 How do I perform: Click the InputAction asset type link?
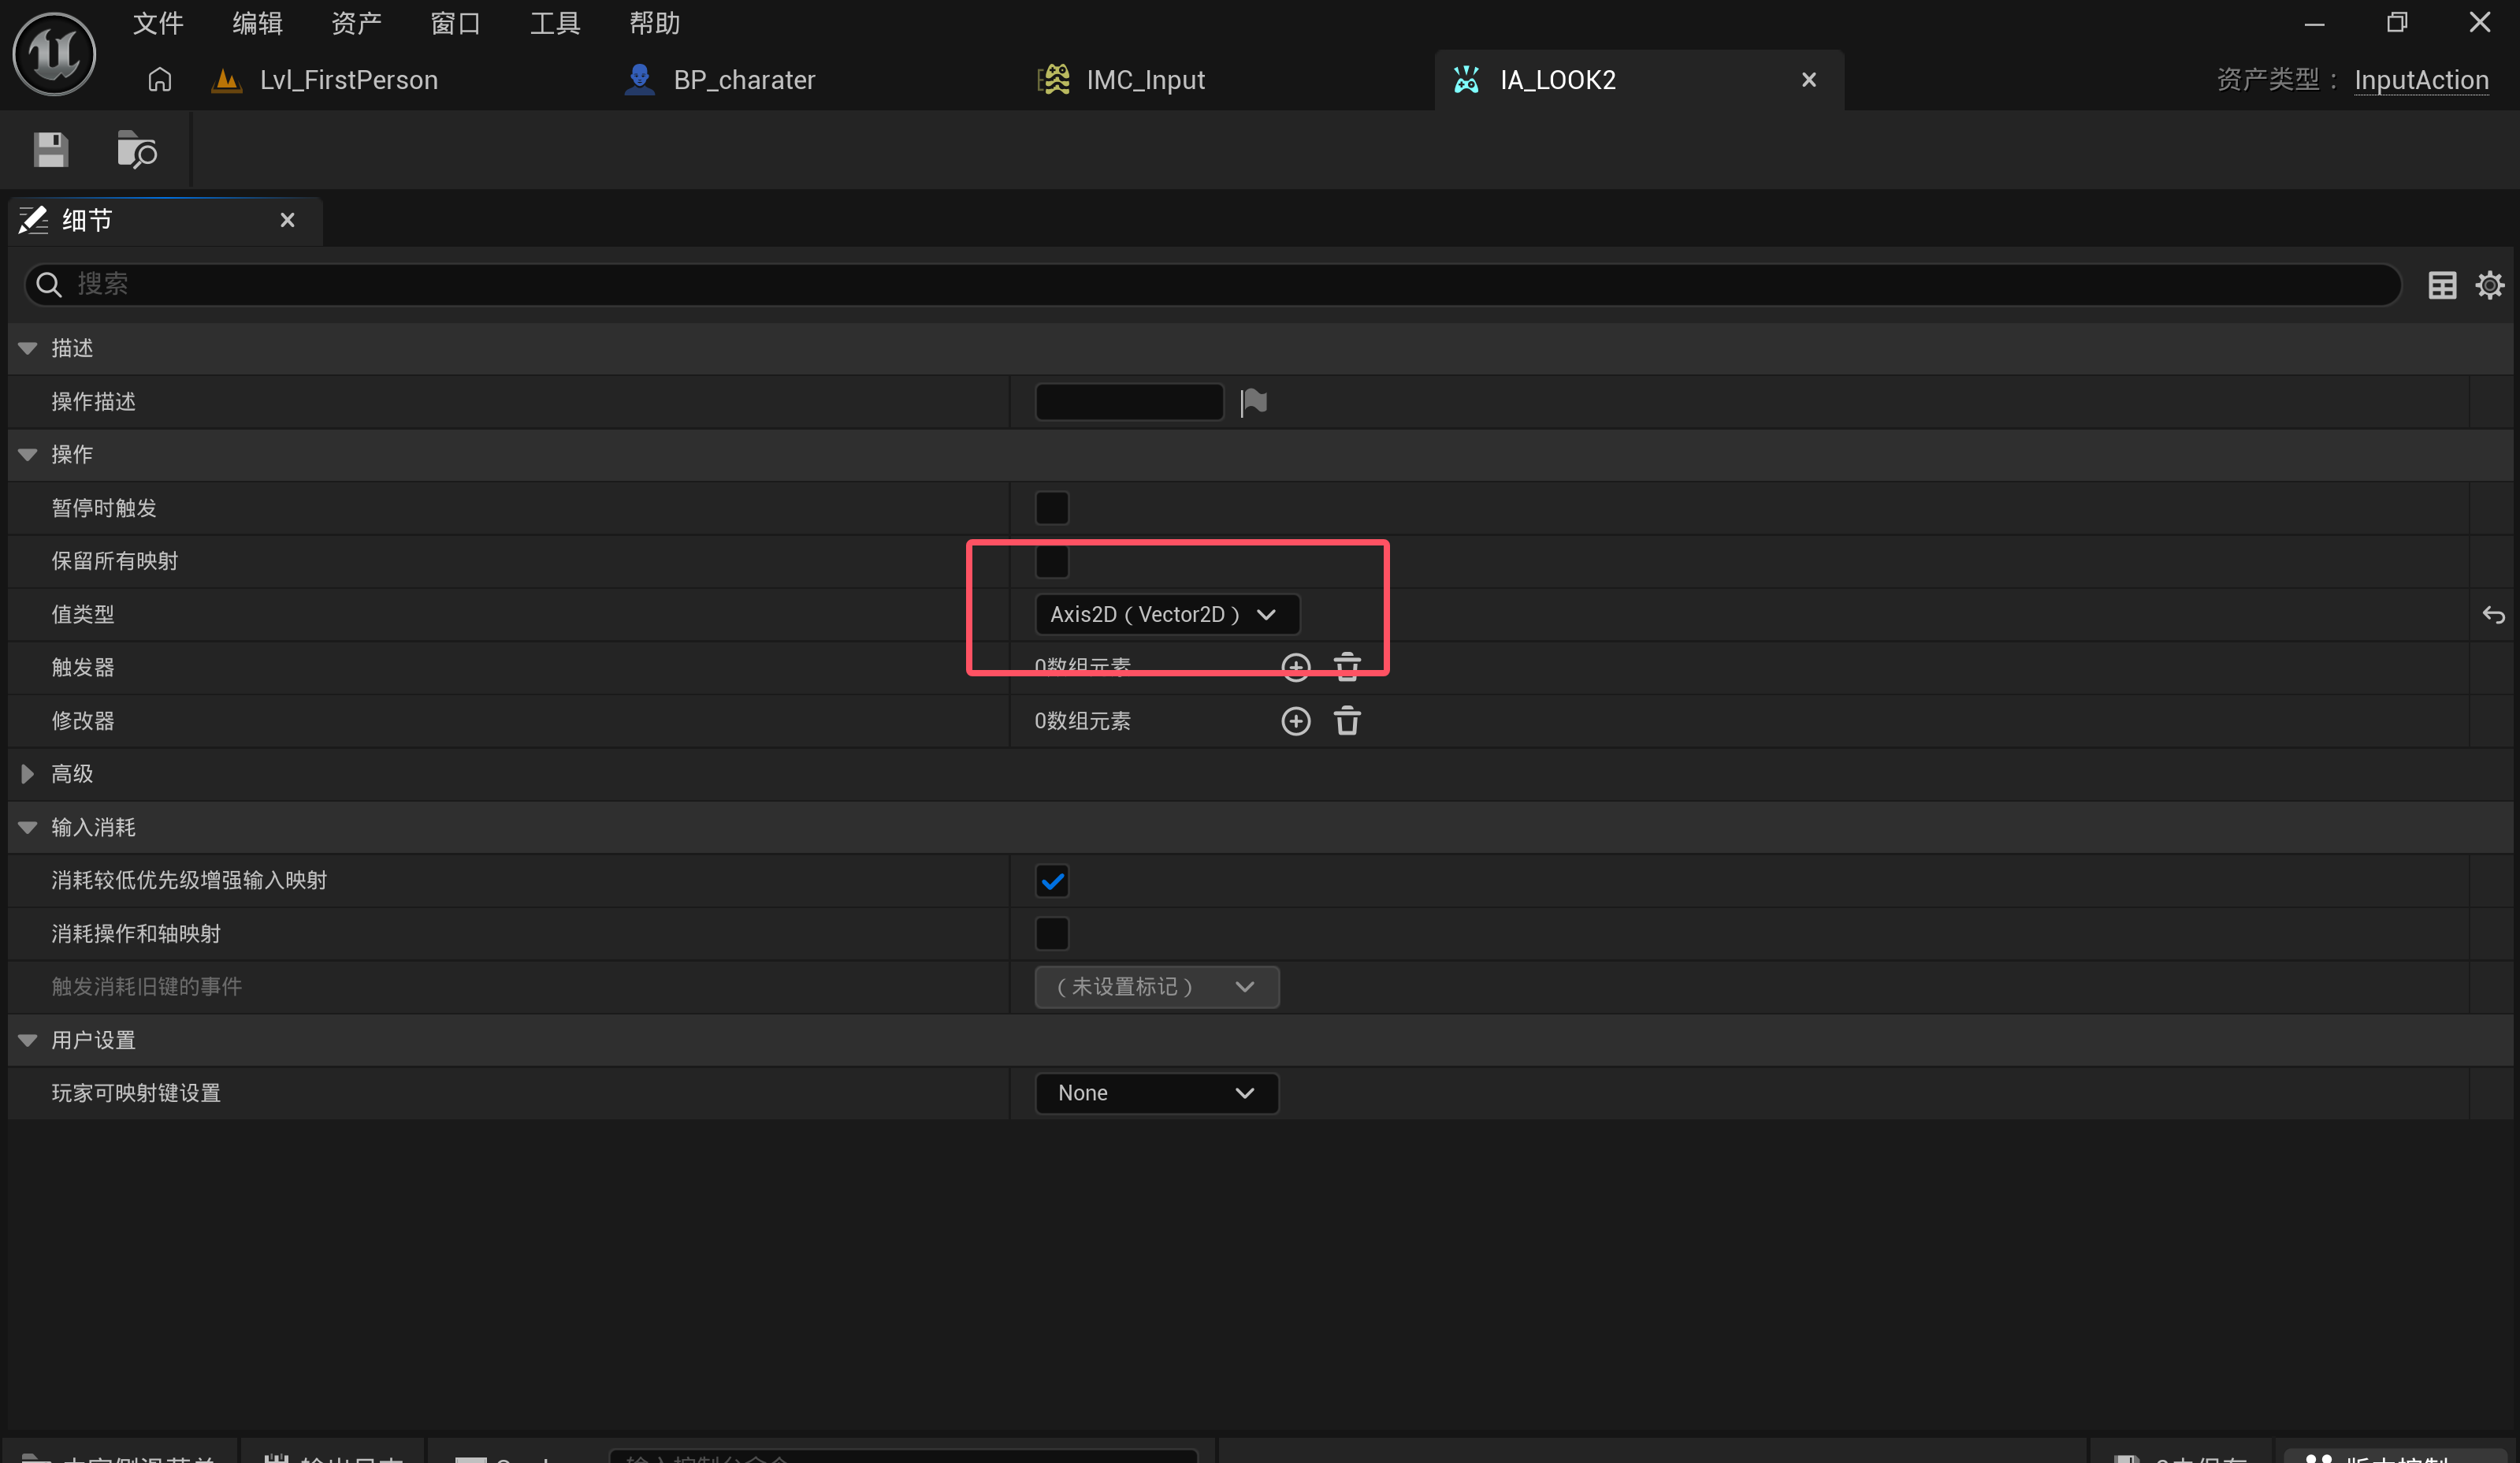(x=2420, y=80)
